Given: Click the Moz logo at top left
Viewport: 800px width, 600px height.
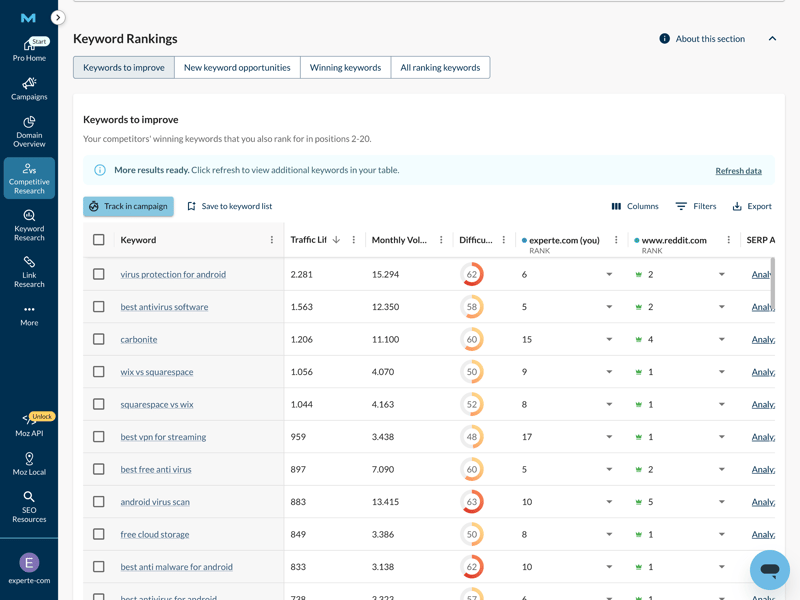Looking at the screenshot, I should coord(28,17).
